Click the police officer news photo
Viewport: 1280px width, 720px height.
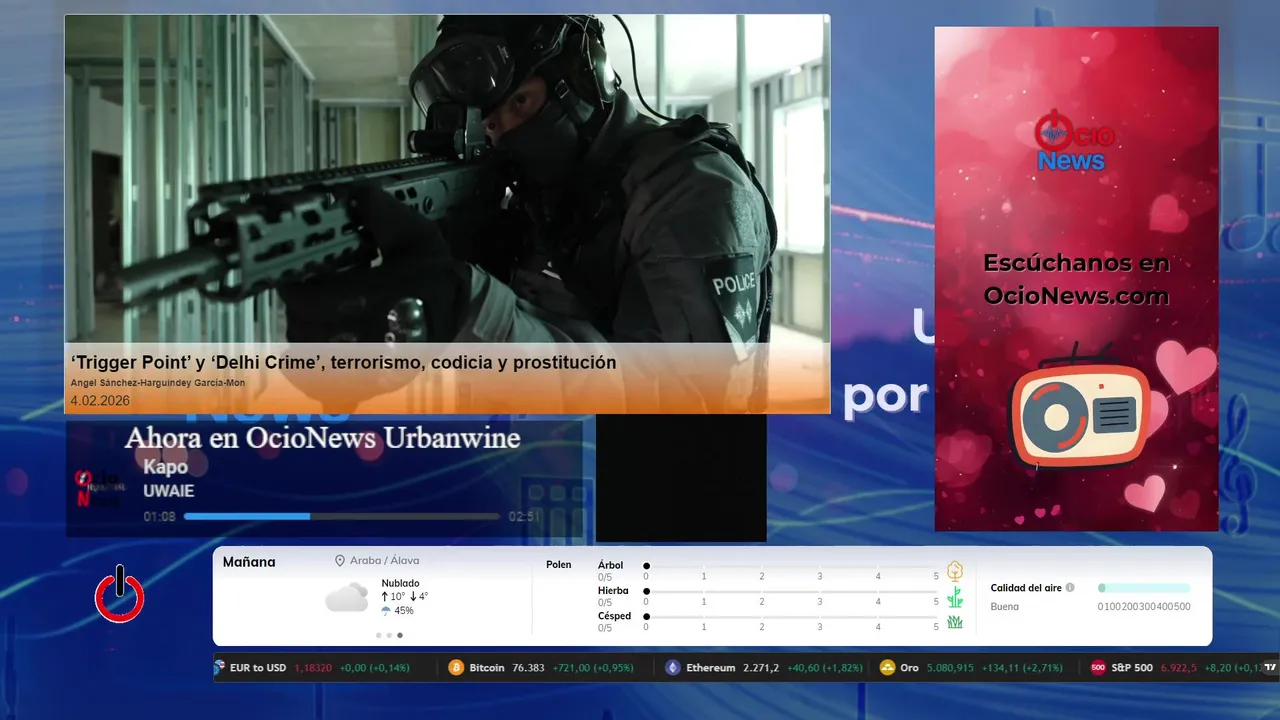[447, 179]
